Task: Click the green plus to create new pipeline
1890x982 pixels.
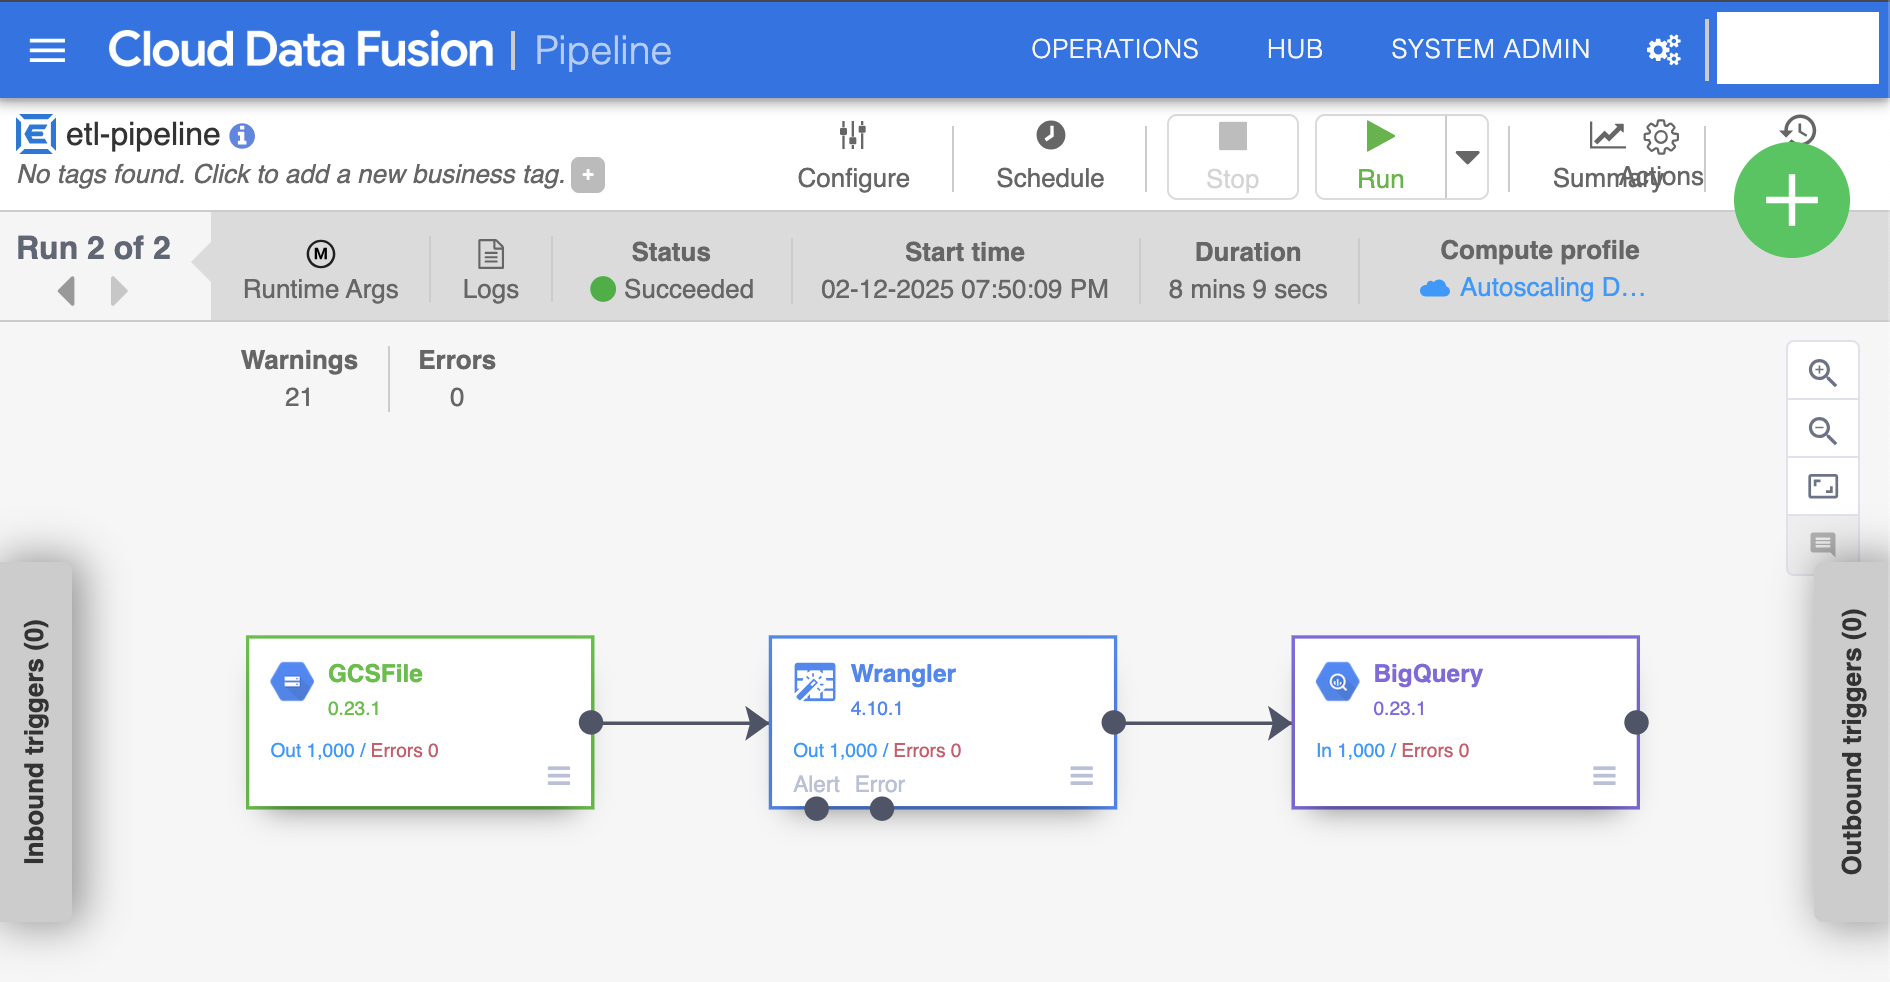Action: point(1791,199)
